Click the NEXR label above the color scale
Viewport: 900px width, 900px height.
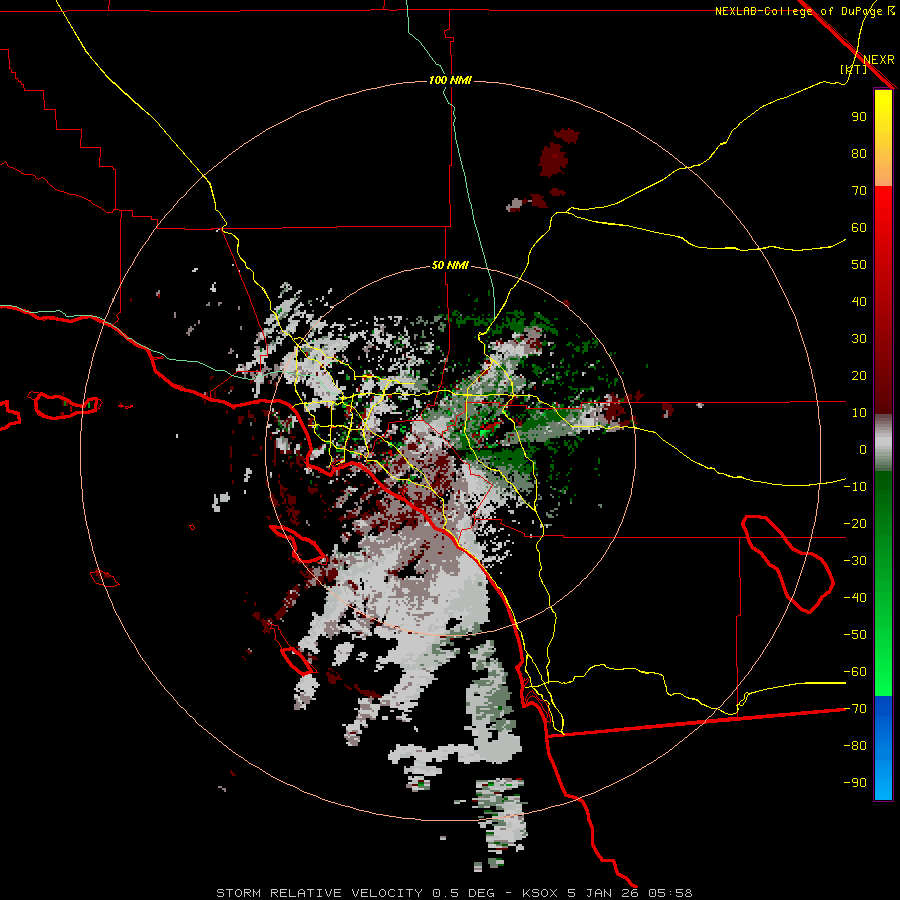879,60
